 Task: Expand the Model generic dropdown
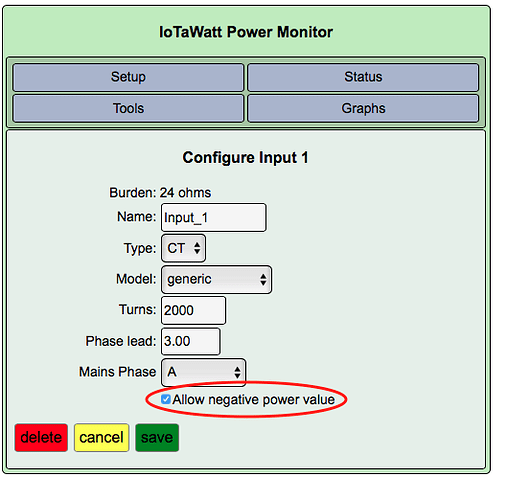tap(216, 279)
